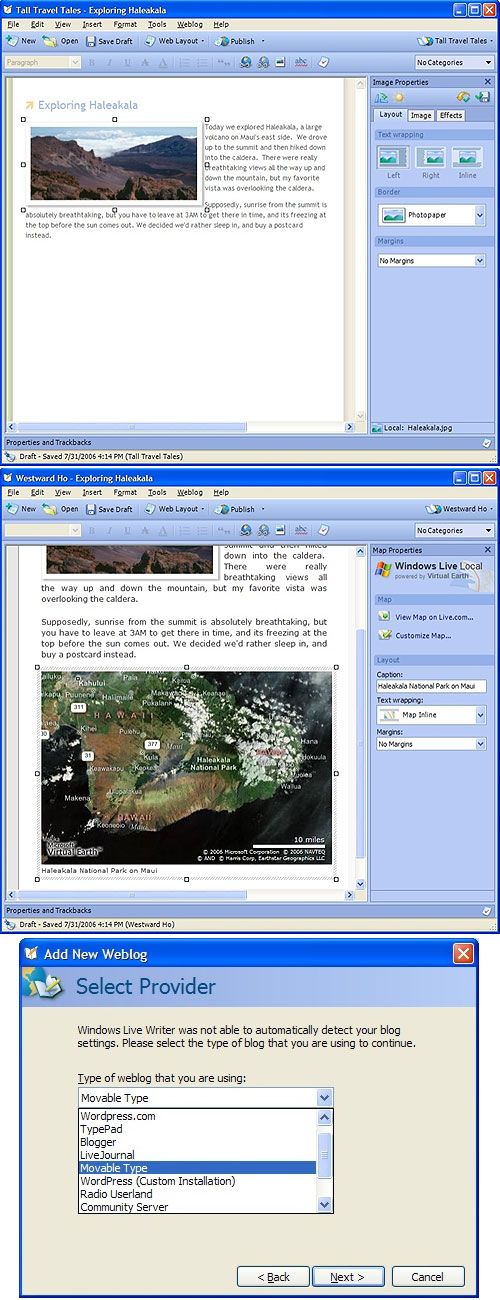The width and height of the screenshot is (500, 1300).
Task: Switch to Image tab in Image Properties
Action: (421, 115)
